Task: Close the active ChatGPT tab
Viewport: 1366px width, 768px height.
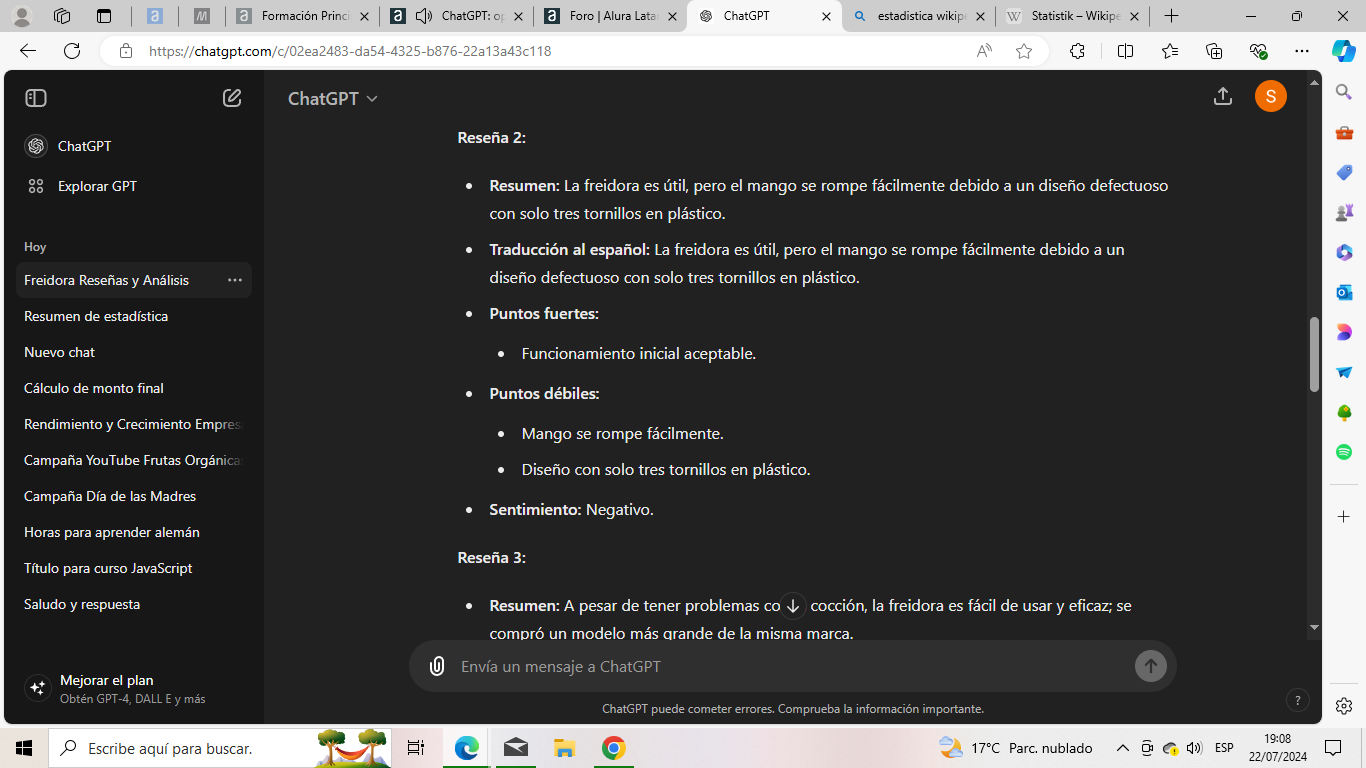Action: [x=826, y=16]
